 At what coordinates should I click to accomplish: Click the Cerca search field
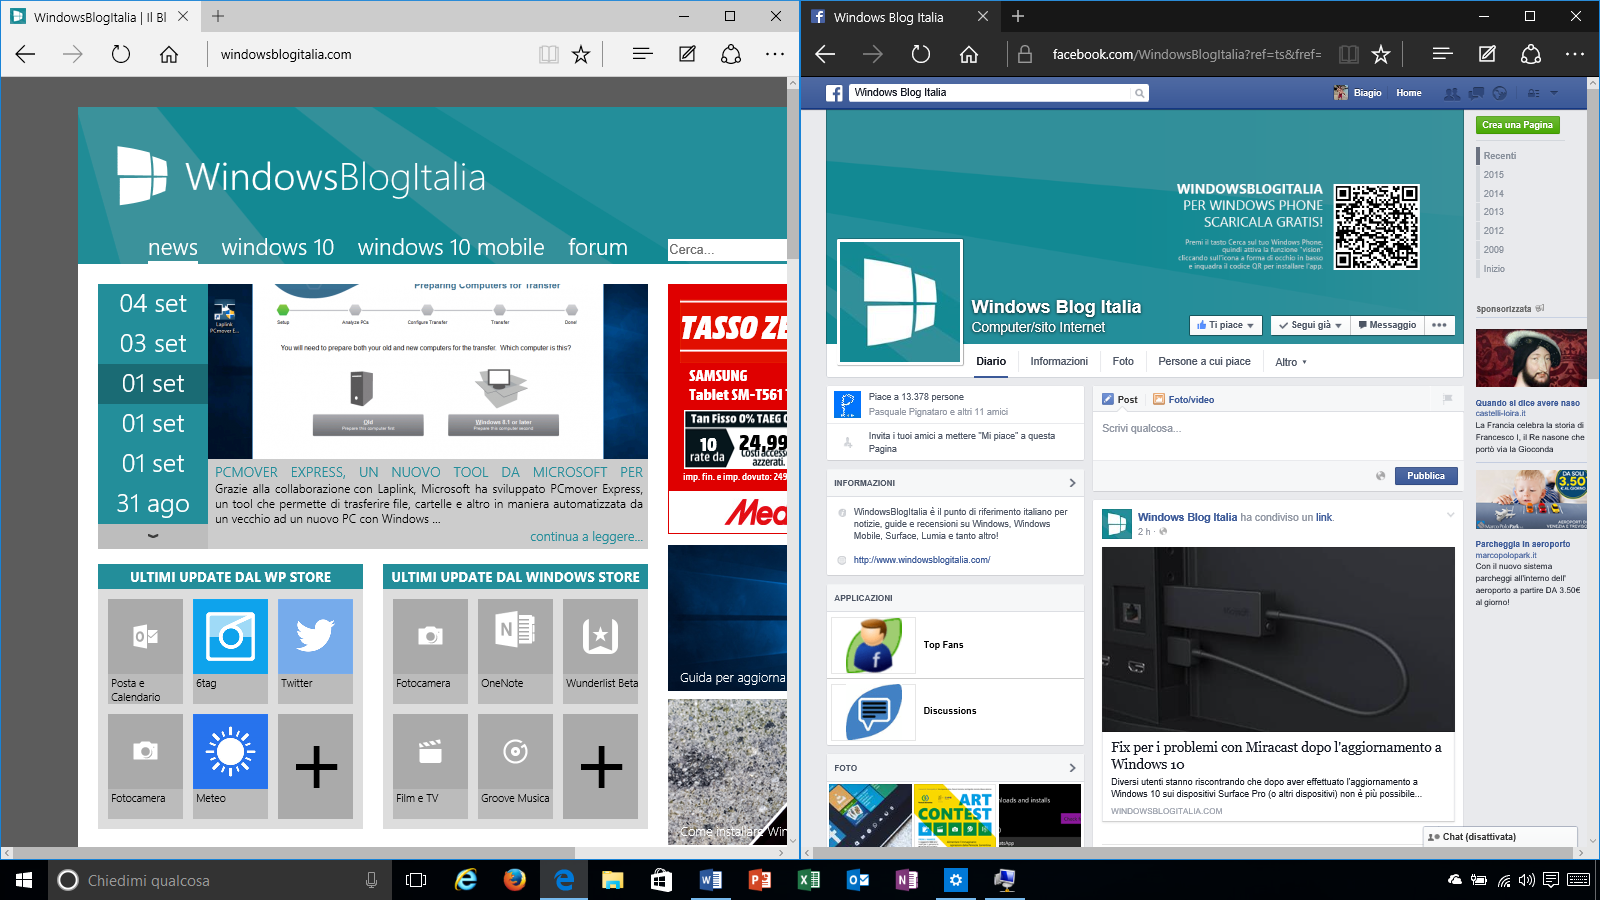tap(727, 250)
